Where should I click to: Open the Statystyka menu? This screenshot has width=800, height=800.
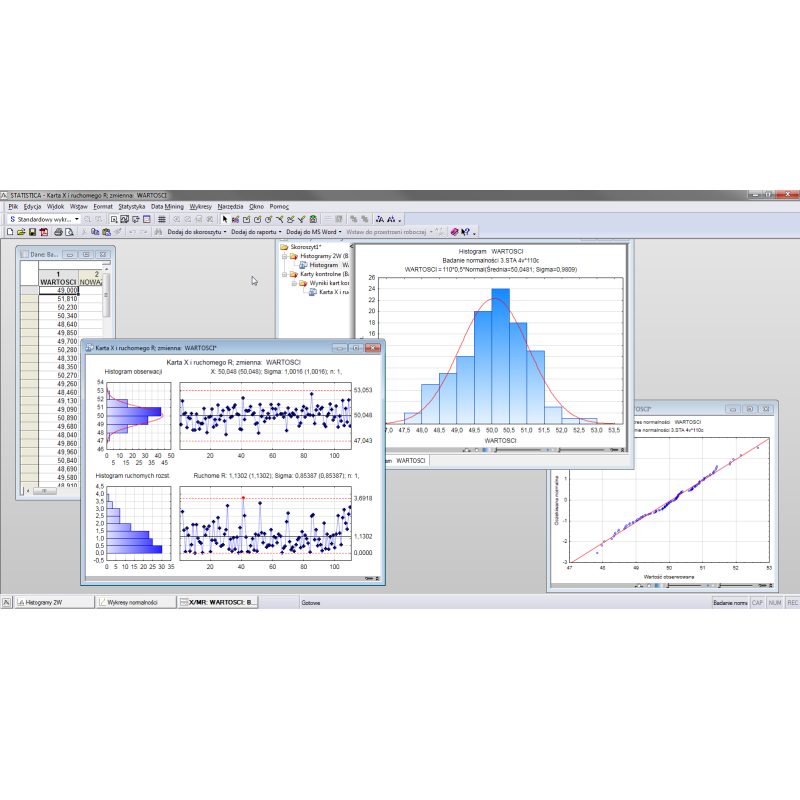pyautogui.click(x=131, y=206)
